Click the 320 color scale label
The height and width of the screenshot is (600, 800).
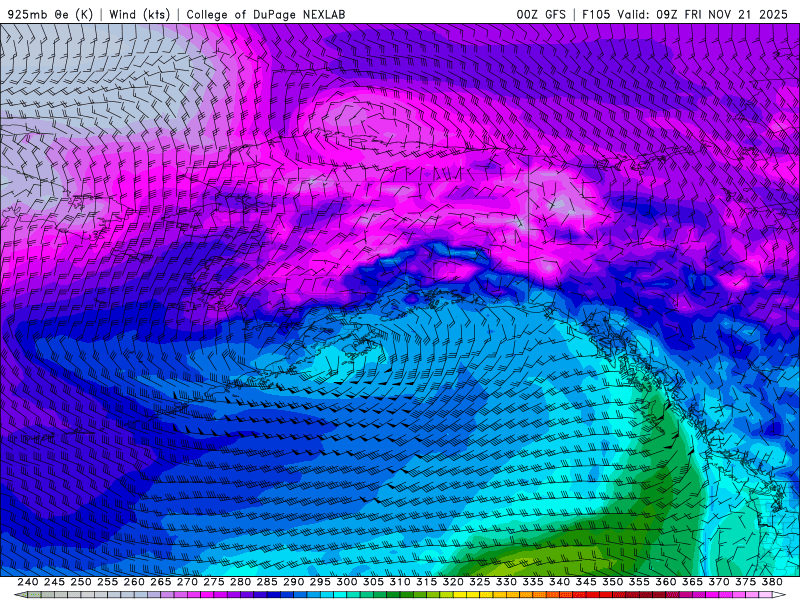click(453, 582)
